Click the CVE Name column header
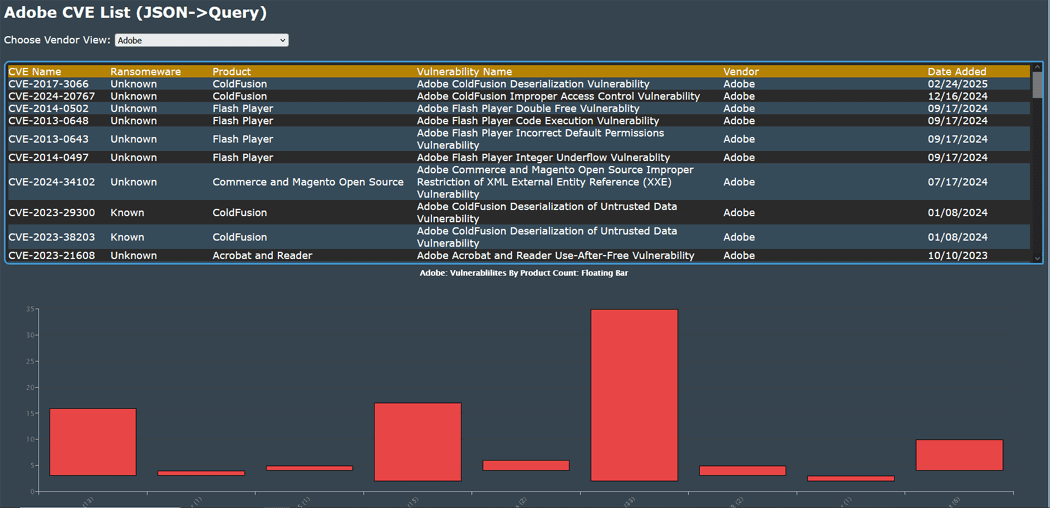The image size is (1050, 508). [x=34, y=72]
